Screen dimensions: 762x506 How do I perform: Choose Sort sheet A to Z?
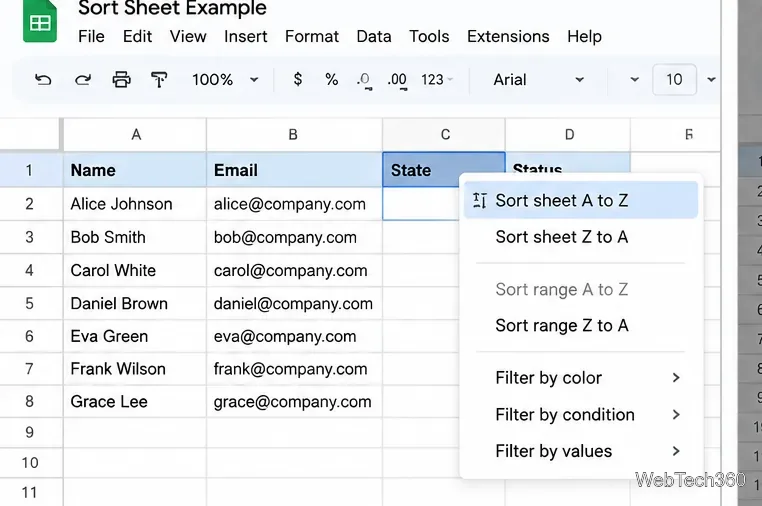pos(581,200)
